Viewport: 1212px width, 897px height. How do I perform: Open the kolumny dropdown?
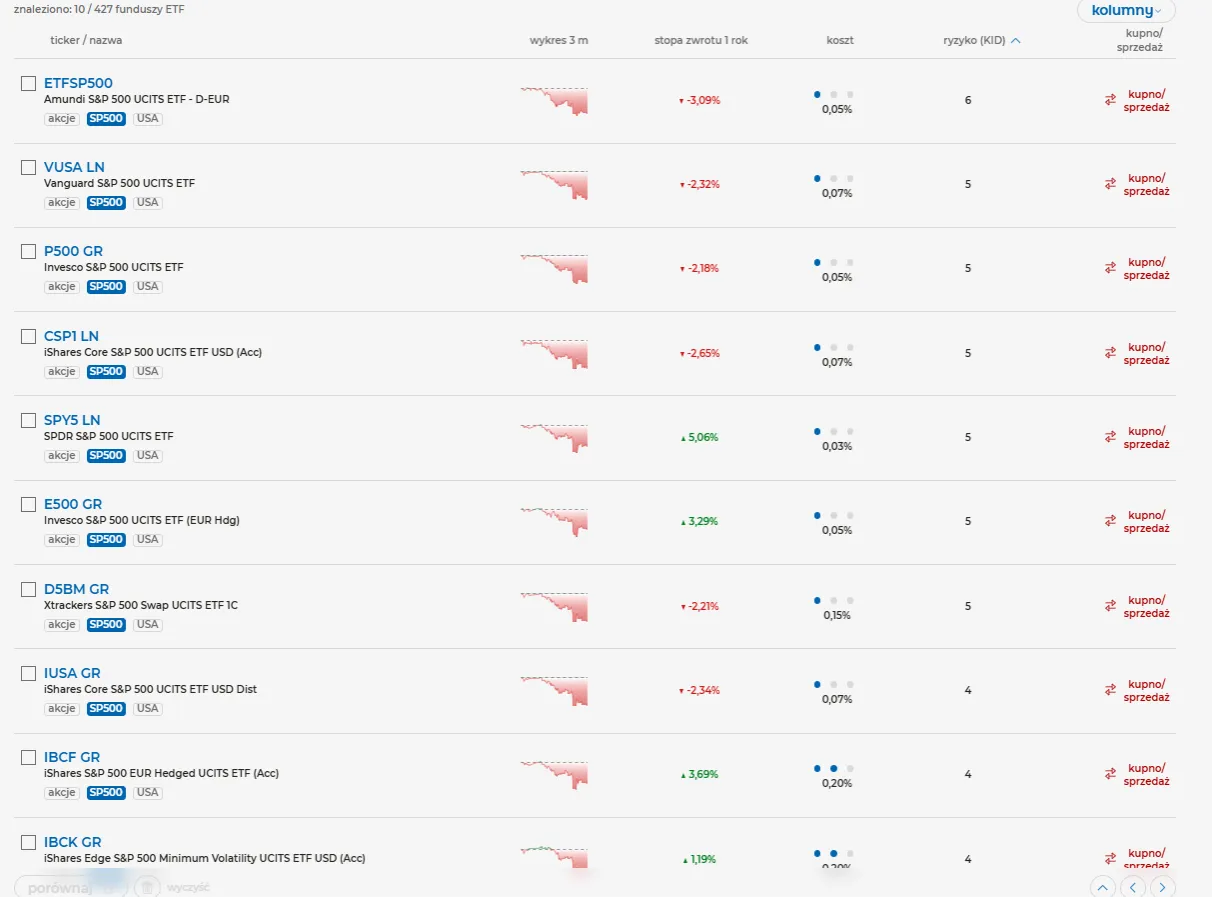[x=1126, y=11]
